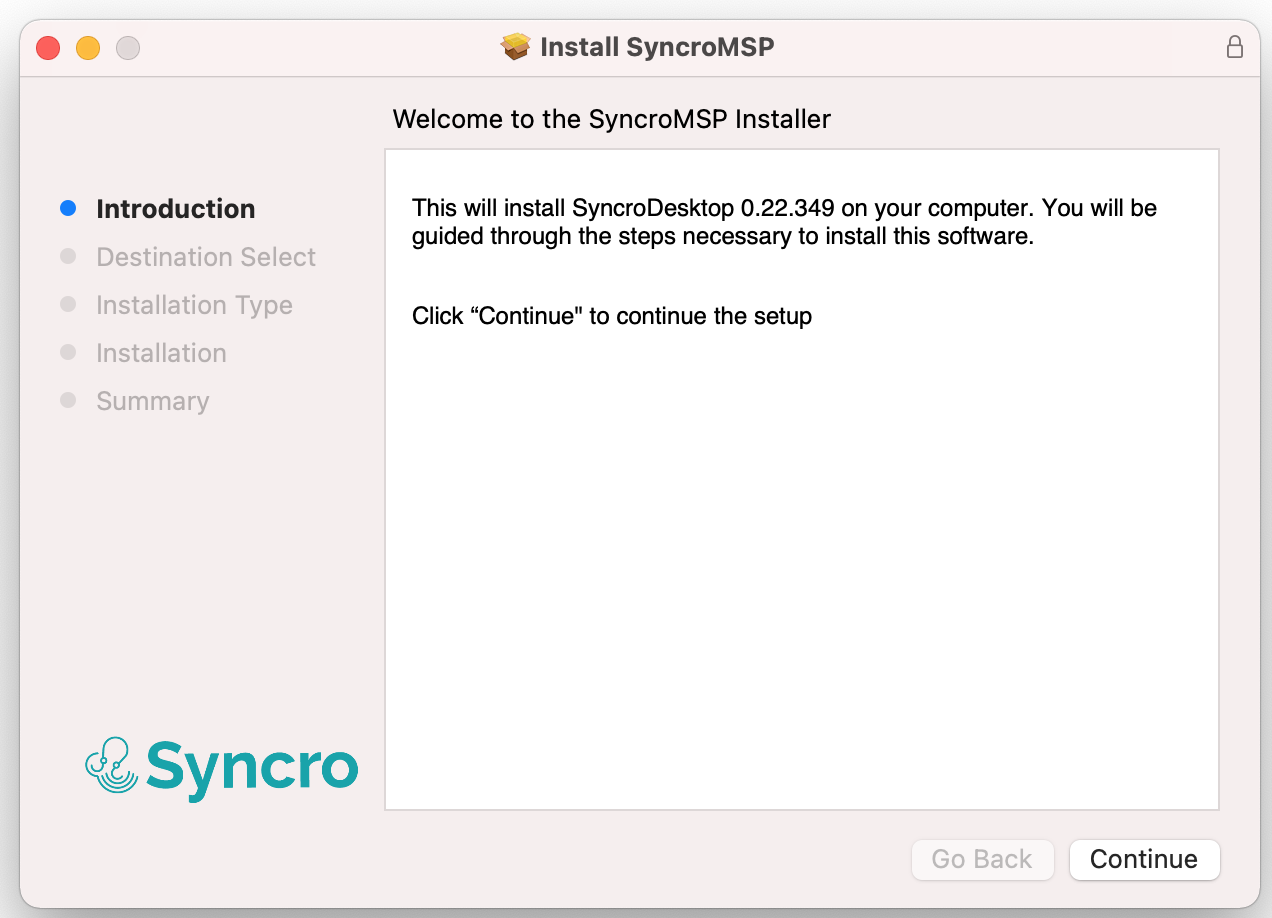This screenshot has height=918, width=1272.
Task: Click the gray bullet beside Destination Select
Action: coord(68,257)
